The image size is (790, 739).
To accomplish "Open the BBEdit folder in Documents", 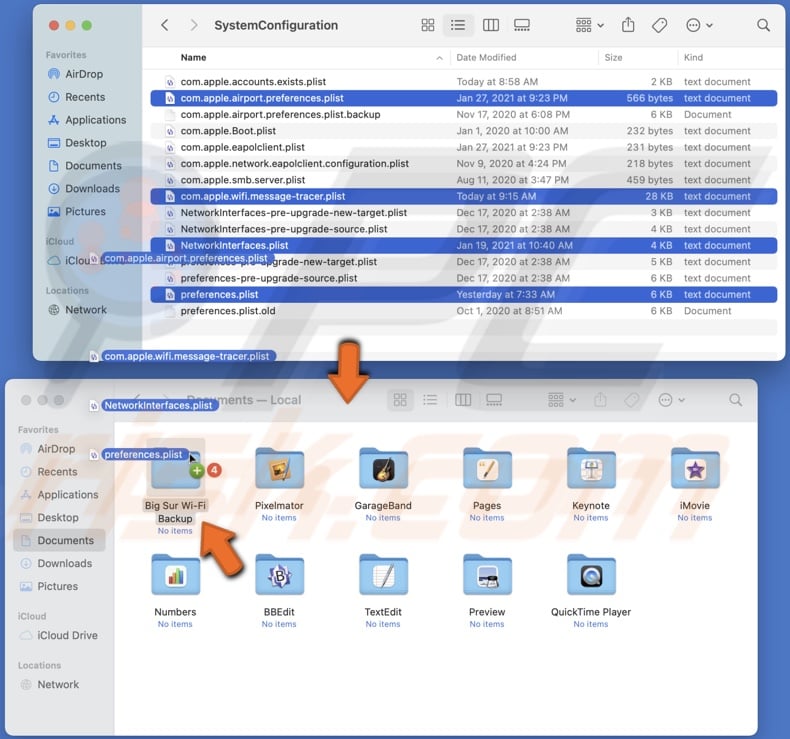I will 279,575.
